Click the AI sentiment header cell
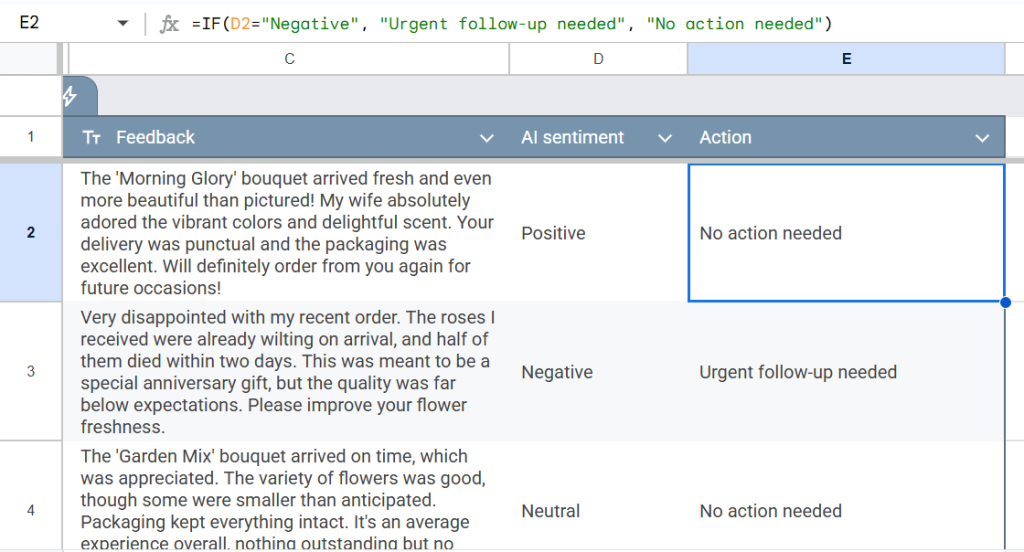The width and height of the screenshot is (1024, 552). coord(598,137)
